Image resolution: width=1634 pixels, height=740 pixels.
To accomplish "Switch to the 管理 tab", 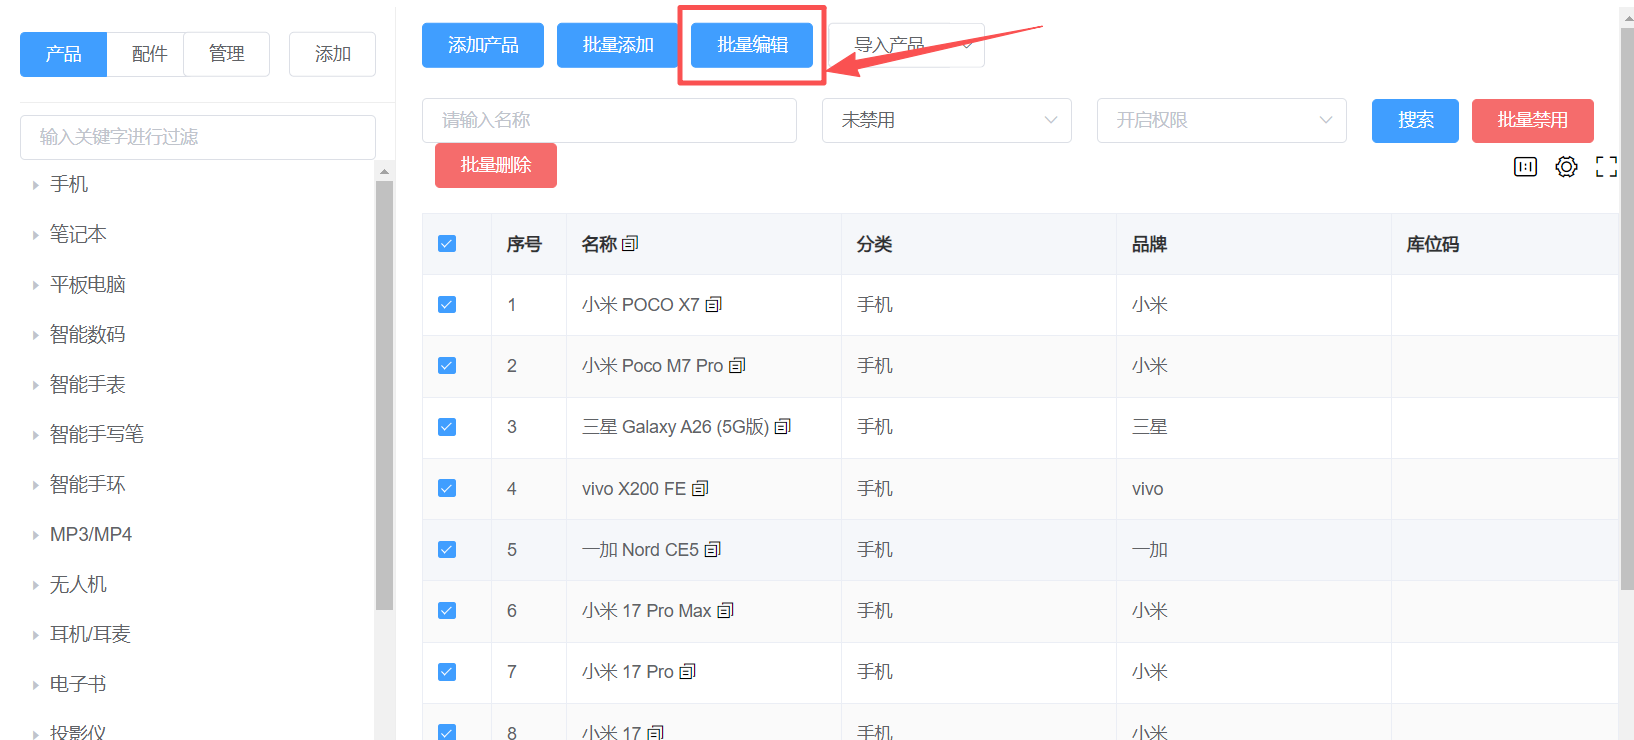I will click(x=226, y=54).
